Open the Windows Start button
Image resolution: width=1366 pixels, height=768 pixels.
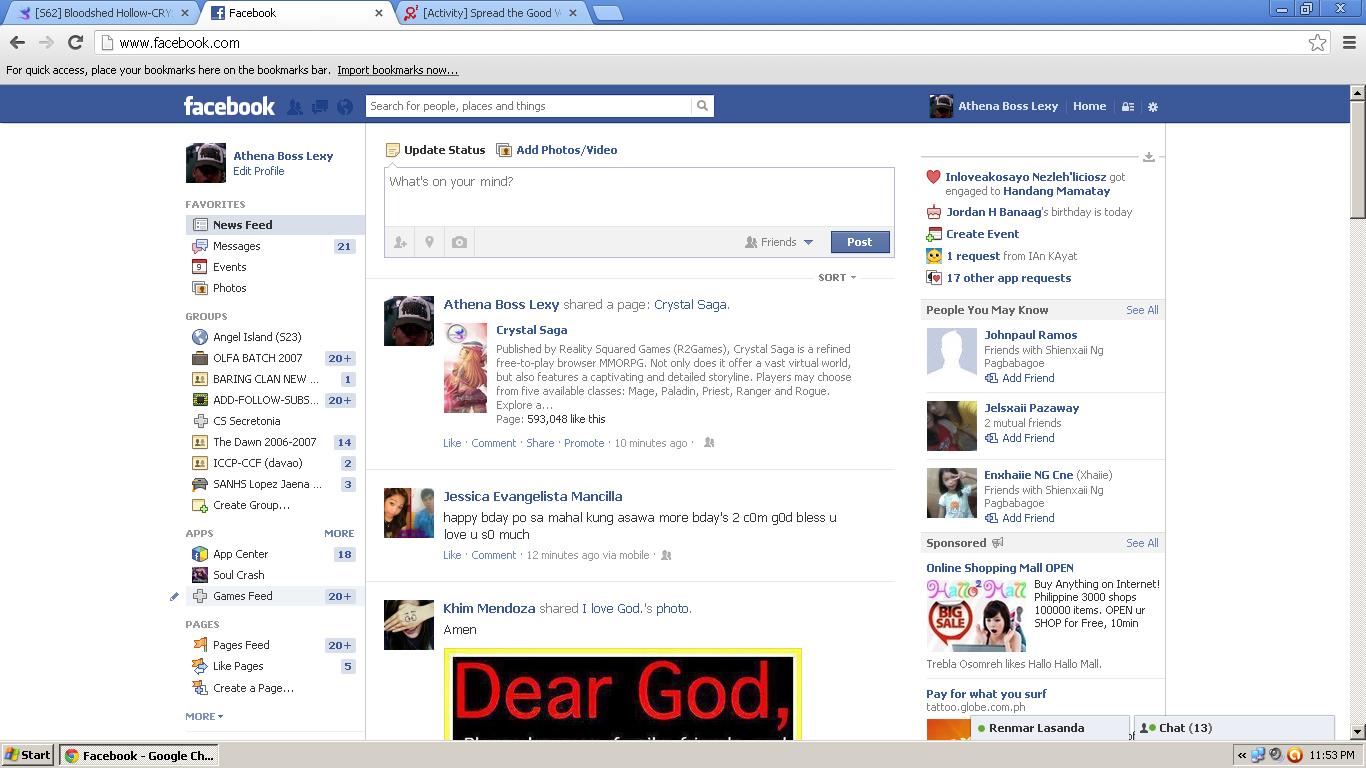pyautogui.click(x=27, y=755)
